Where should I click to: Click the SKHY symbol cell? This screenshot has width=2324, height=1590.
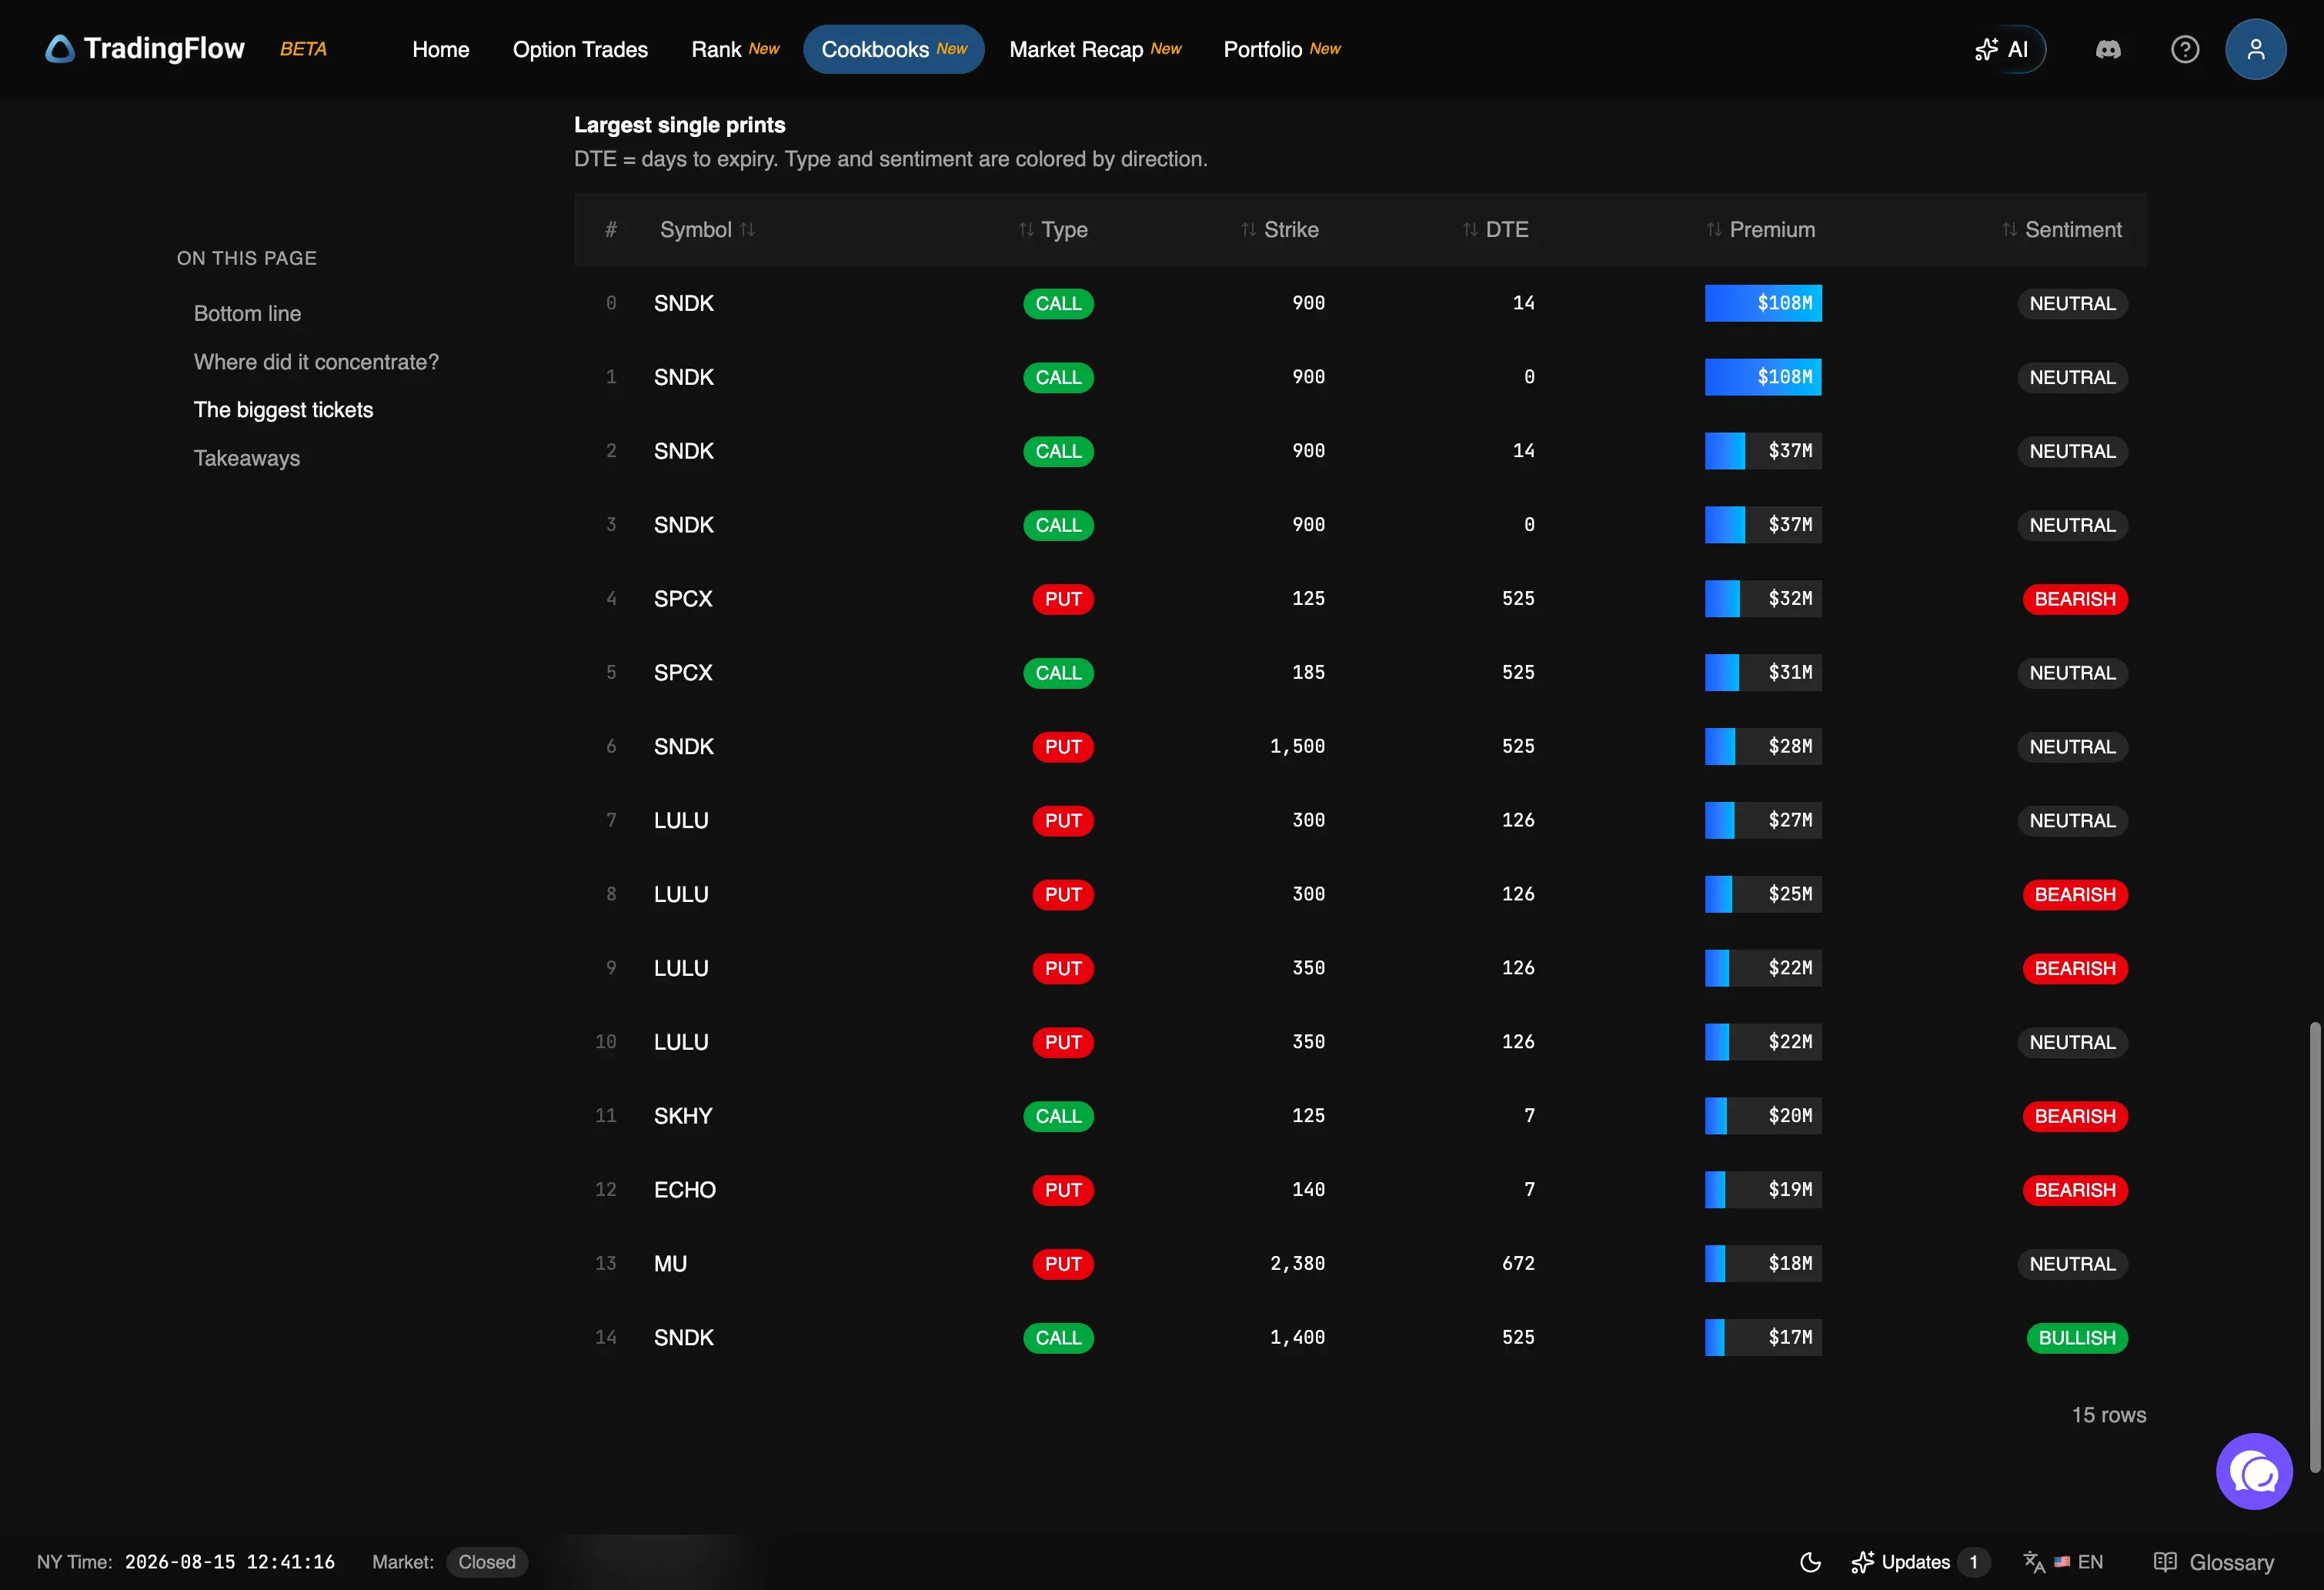point(683,1116)
